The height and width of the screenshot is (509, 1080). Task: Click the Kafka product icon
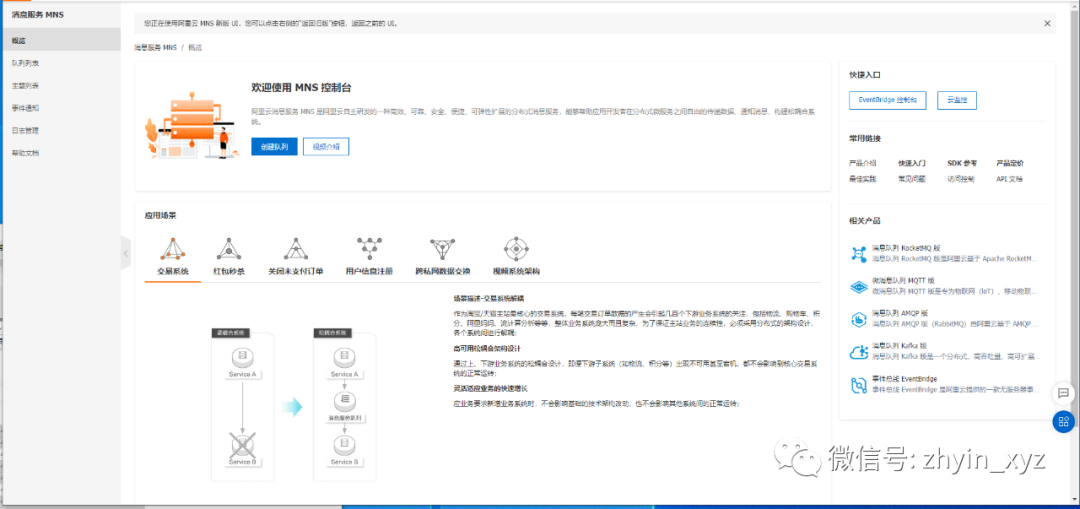[x=858, y=352]
